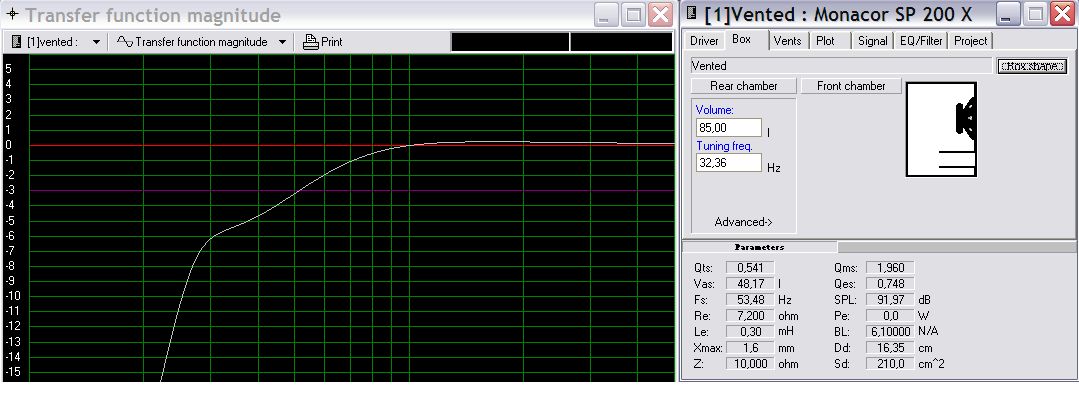1079x400 pixels.
Task: Close the Transfer function magnitude window
Action: pos(661,14)
